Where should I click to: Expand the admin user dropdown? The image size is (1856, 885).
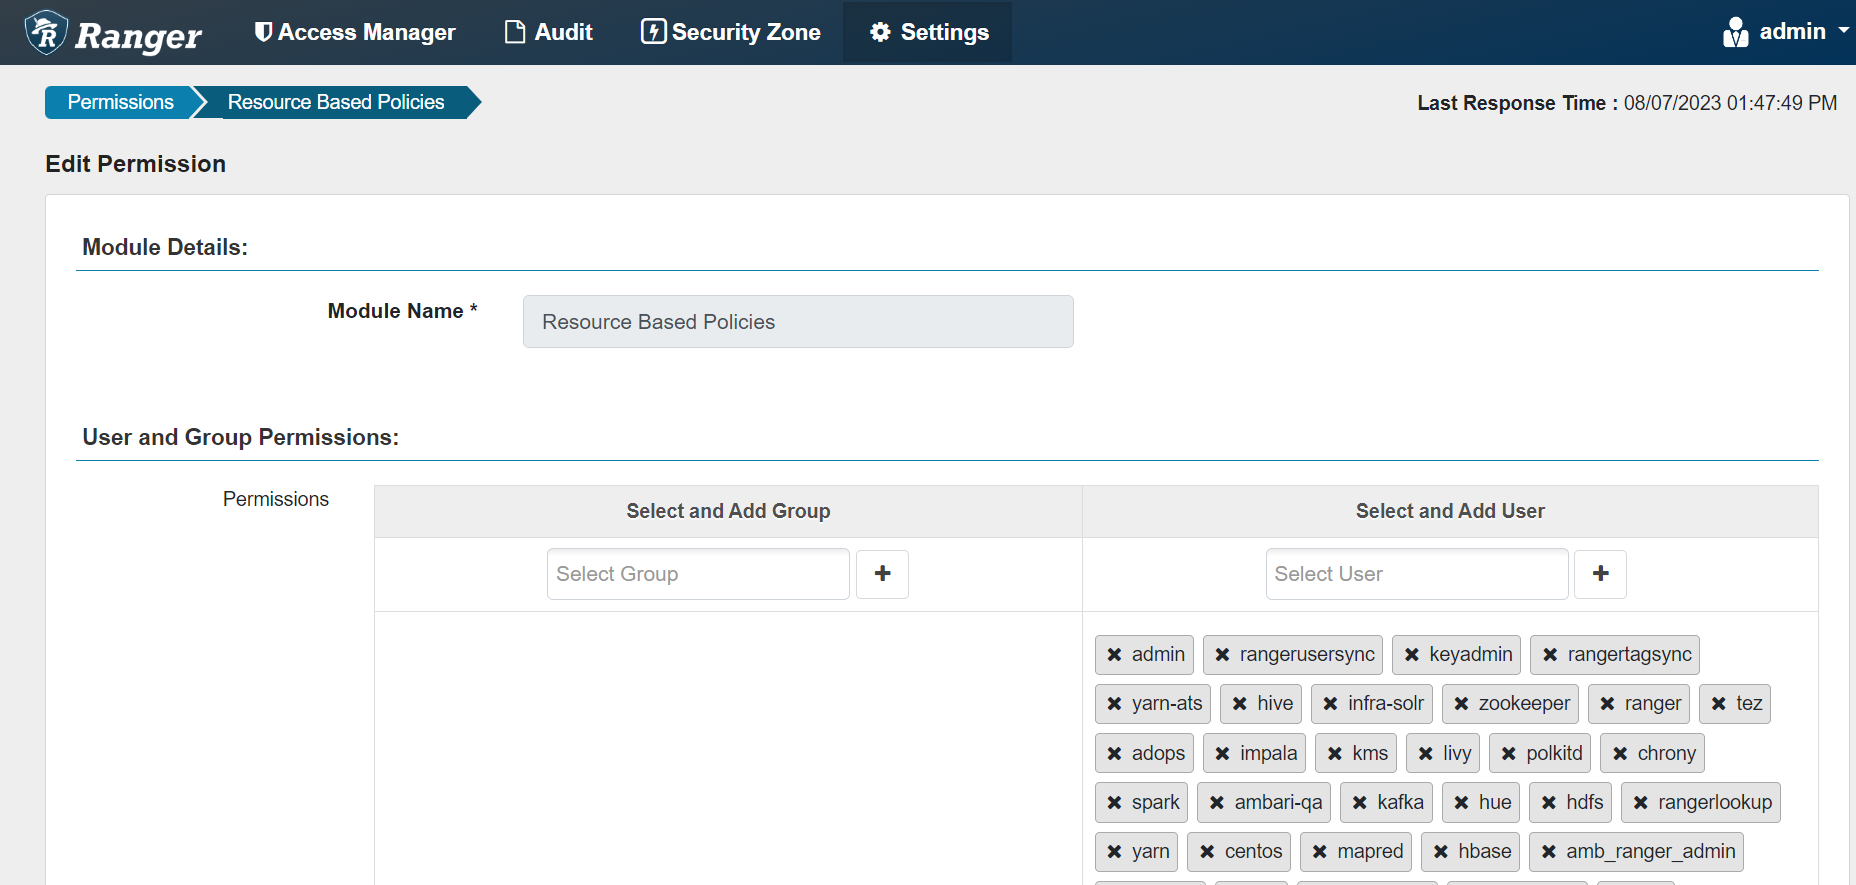(1785, 32)
